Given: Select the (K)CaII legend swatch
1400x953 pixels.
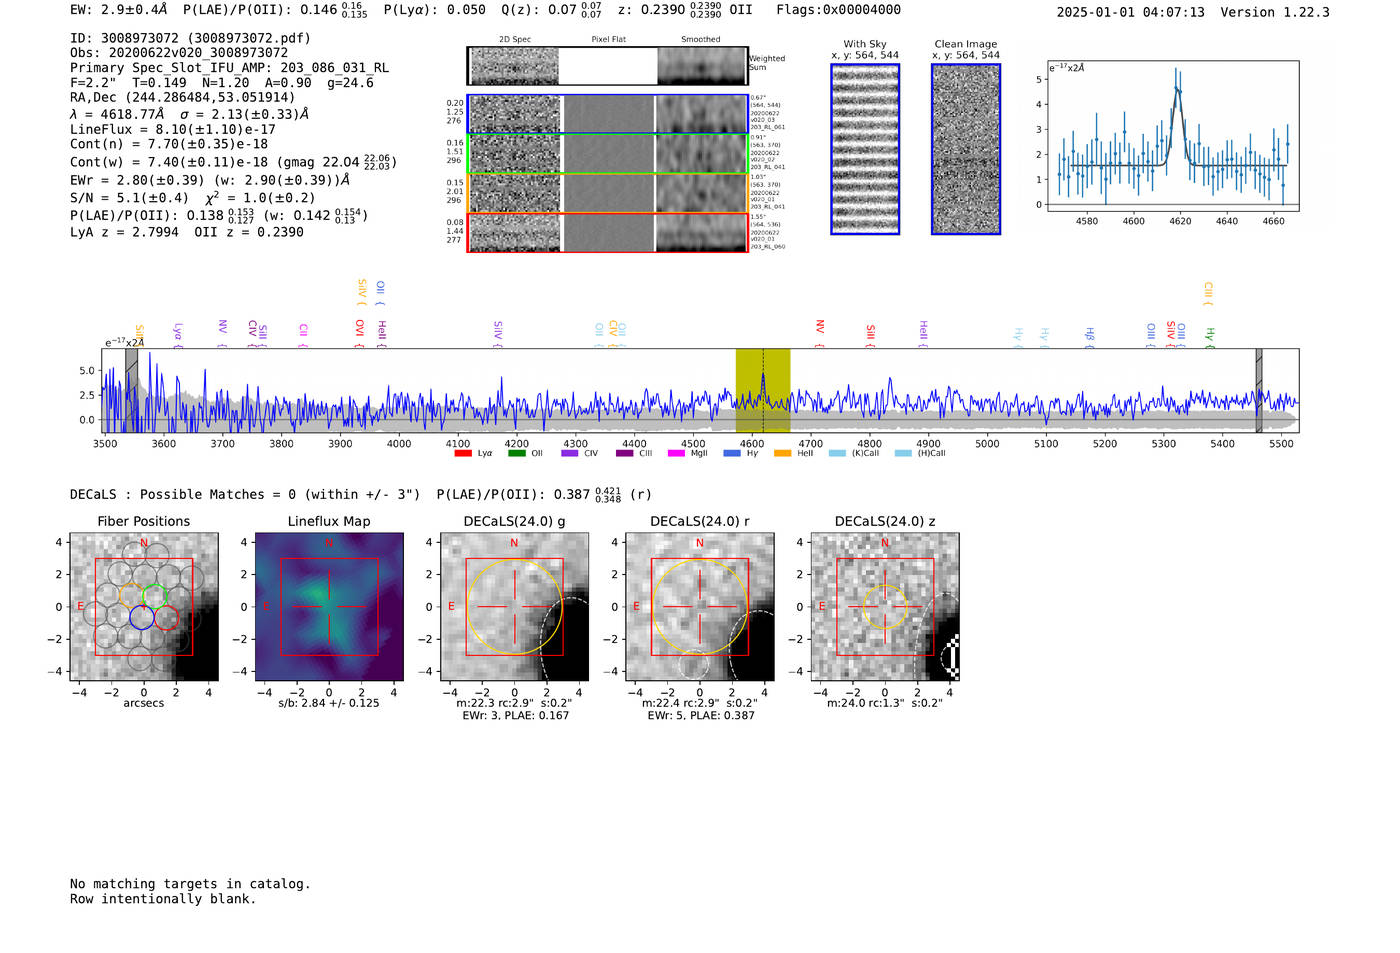Looking at the screenshot, I should [837, 454].
